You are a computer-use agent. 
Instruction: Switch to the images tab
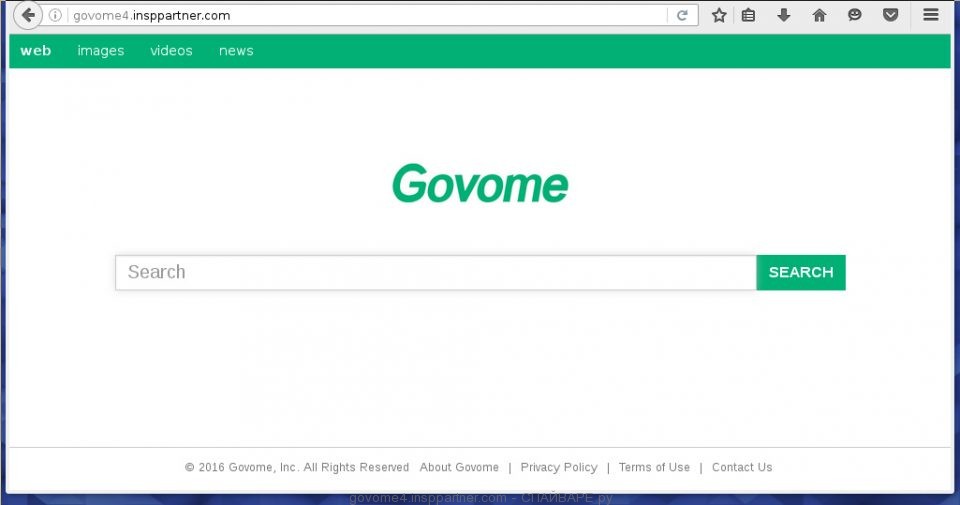101,51
